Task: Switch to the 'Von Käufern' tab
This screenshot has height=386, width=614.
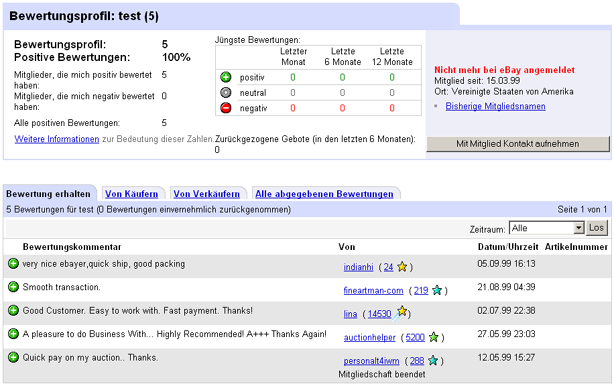Action: point(132,194)
